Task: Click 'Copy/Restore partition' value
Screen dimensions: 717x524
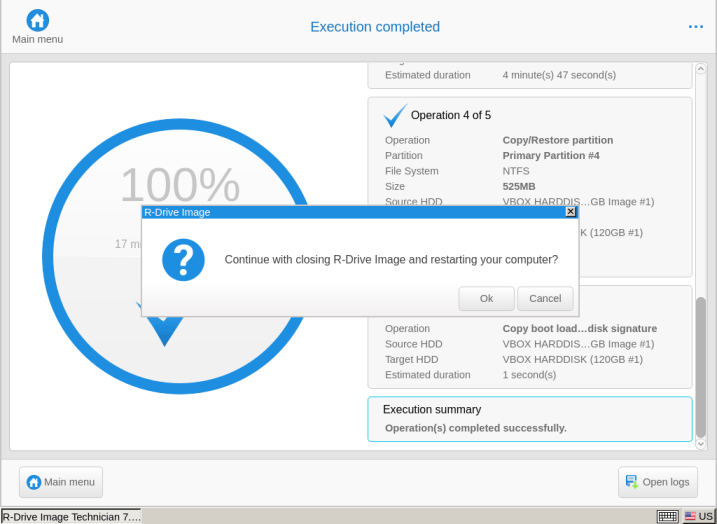Action: click(558, 140)
